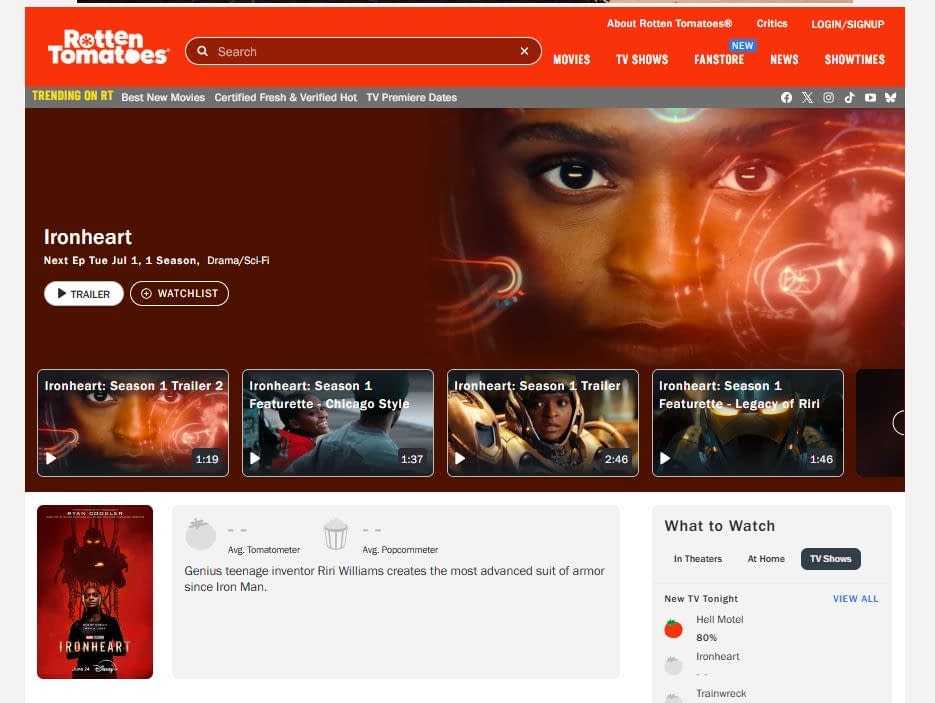Open the YouTube social icon
This screenshot has height=703, width=935.
tap(870, 98)
